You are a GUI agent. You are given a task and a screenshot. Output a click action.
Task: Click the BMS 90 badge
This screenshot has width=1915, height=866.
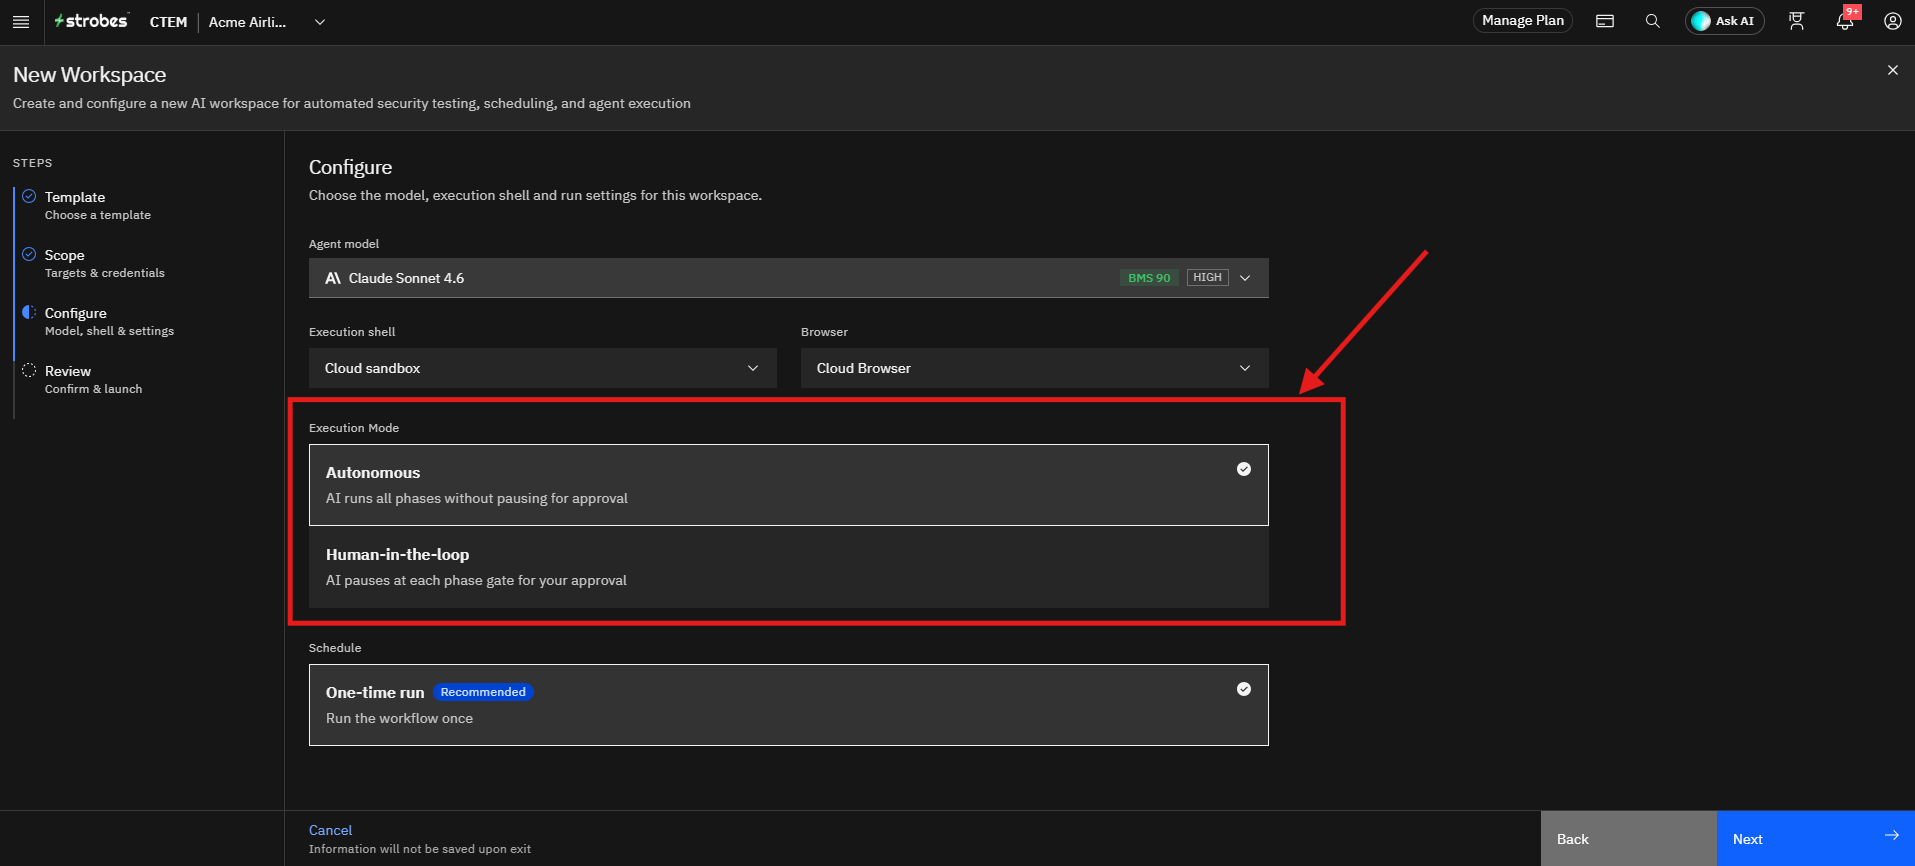(1149, 278)
